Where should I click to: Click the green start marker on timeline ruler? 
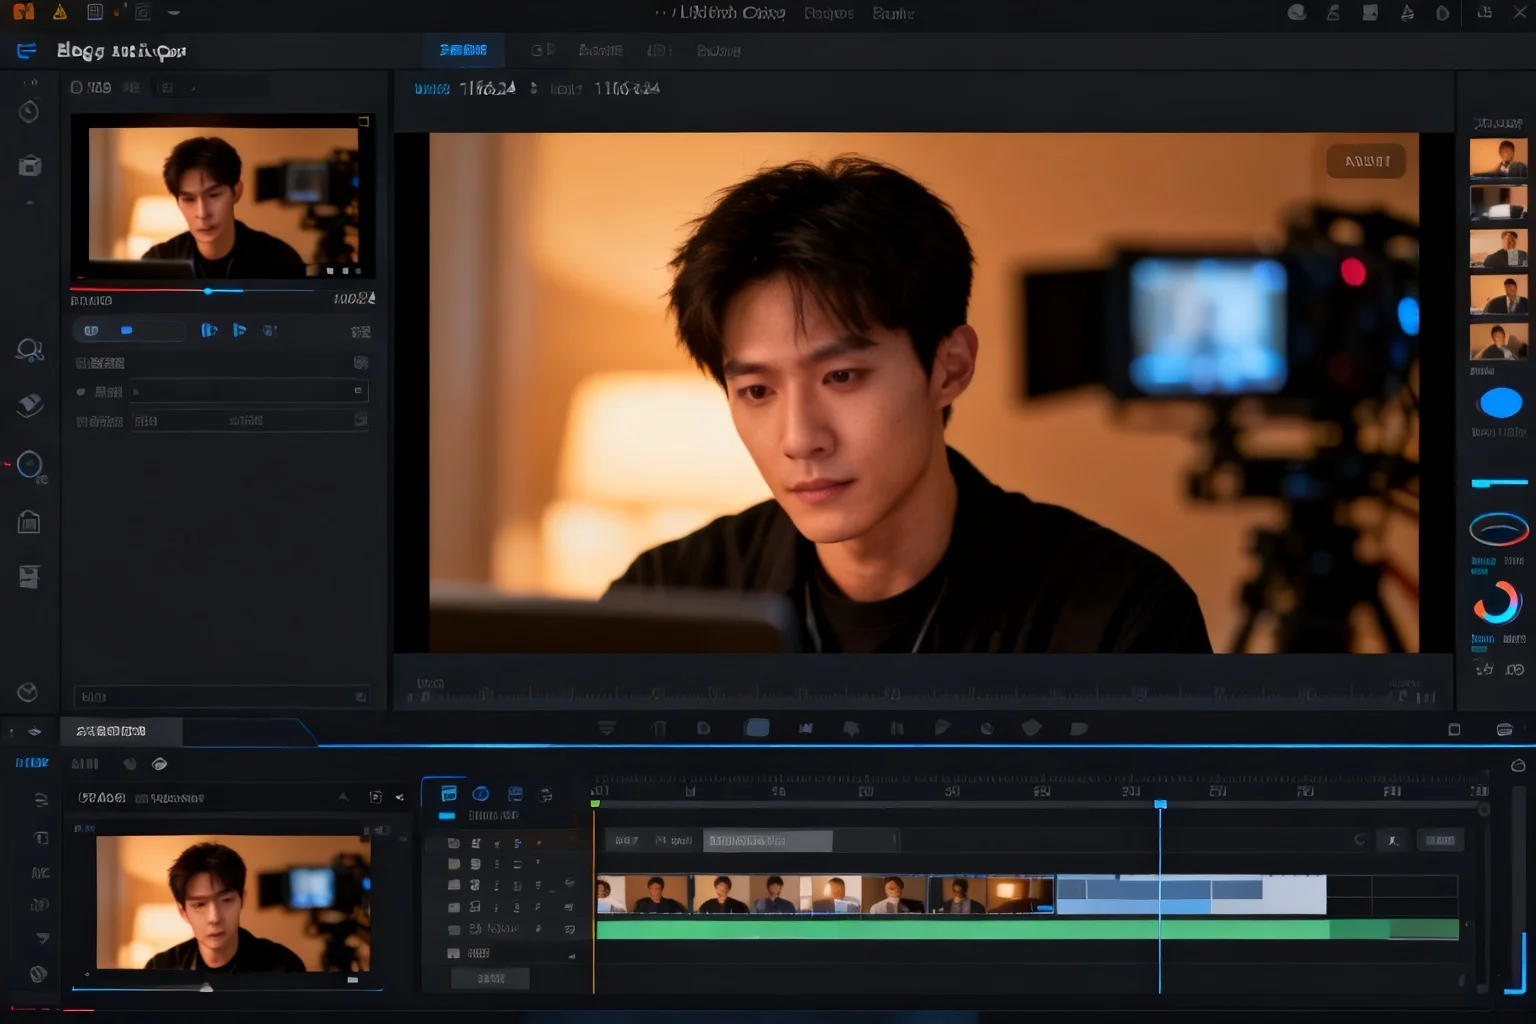[595, 804]
